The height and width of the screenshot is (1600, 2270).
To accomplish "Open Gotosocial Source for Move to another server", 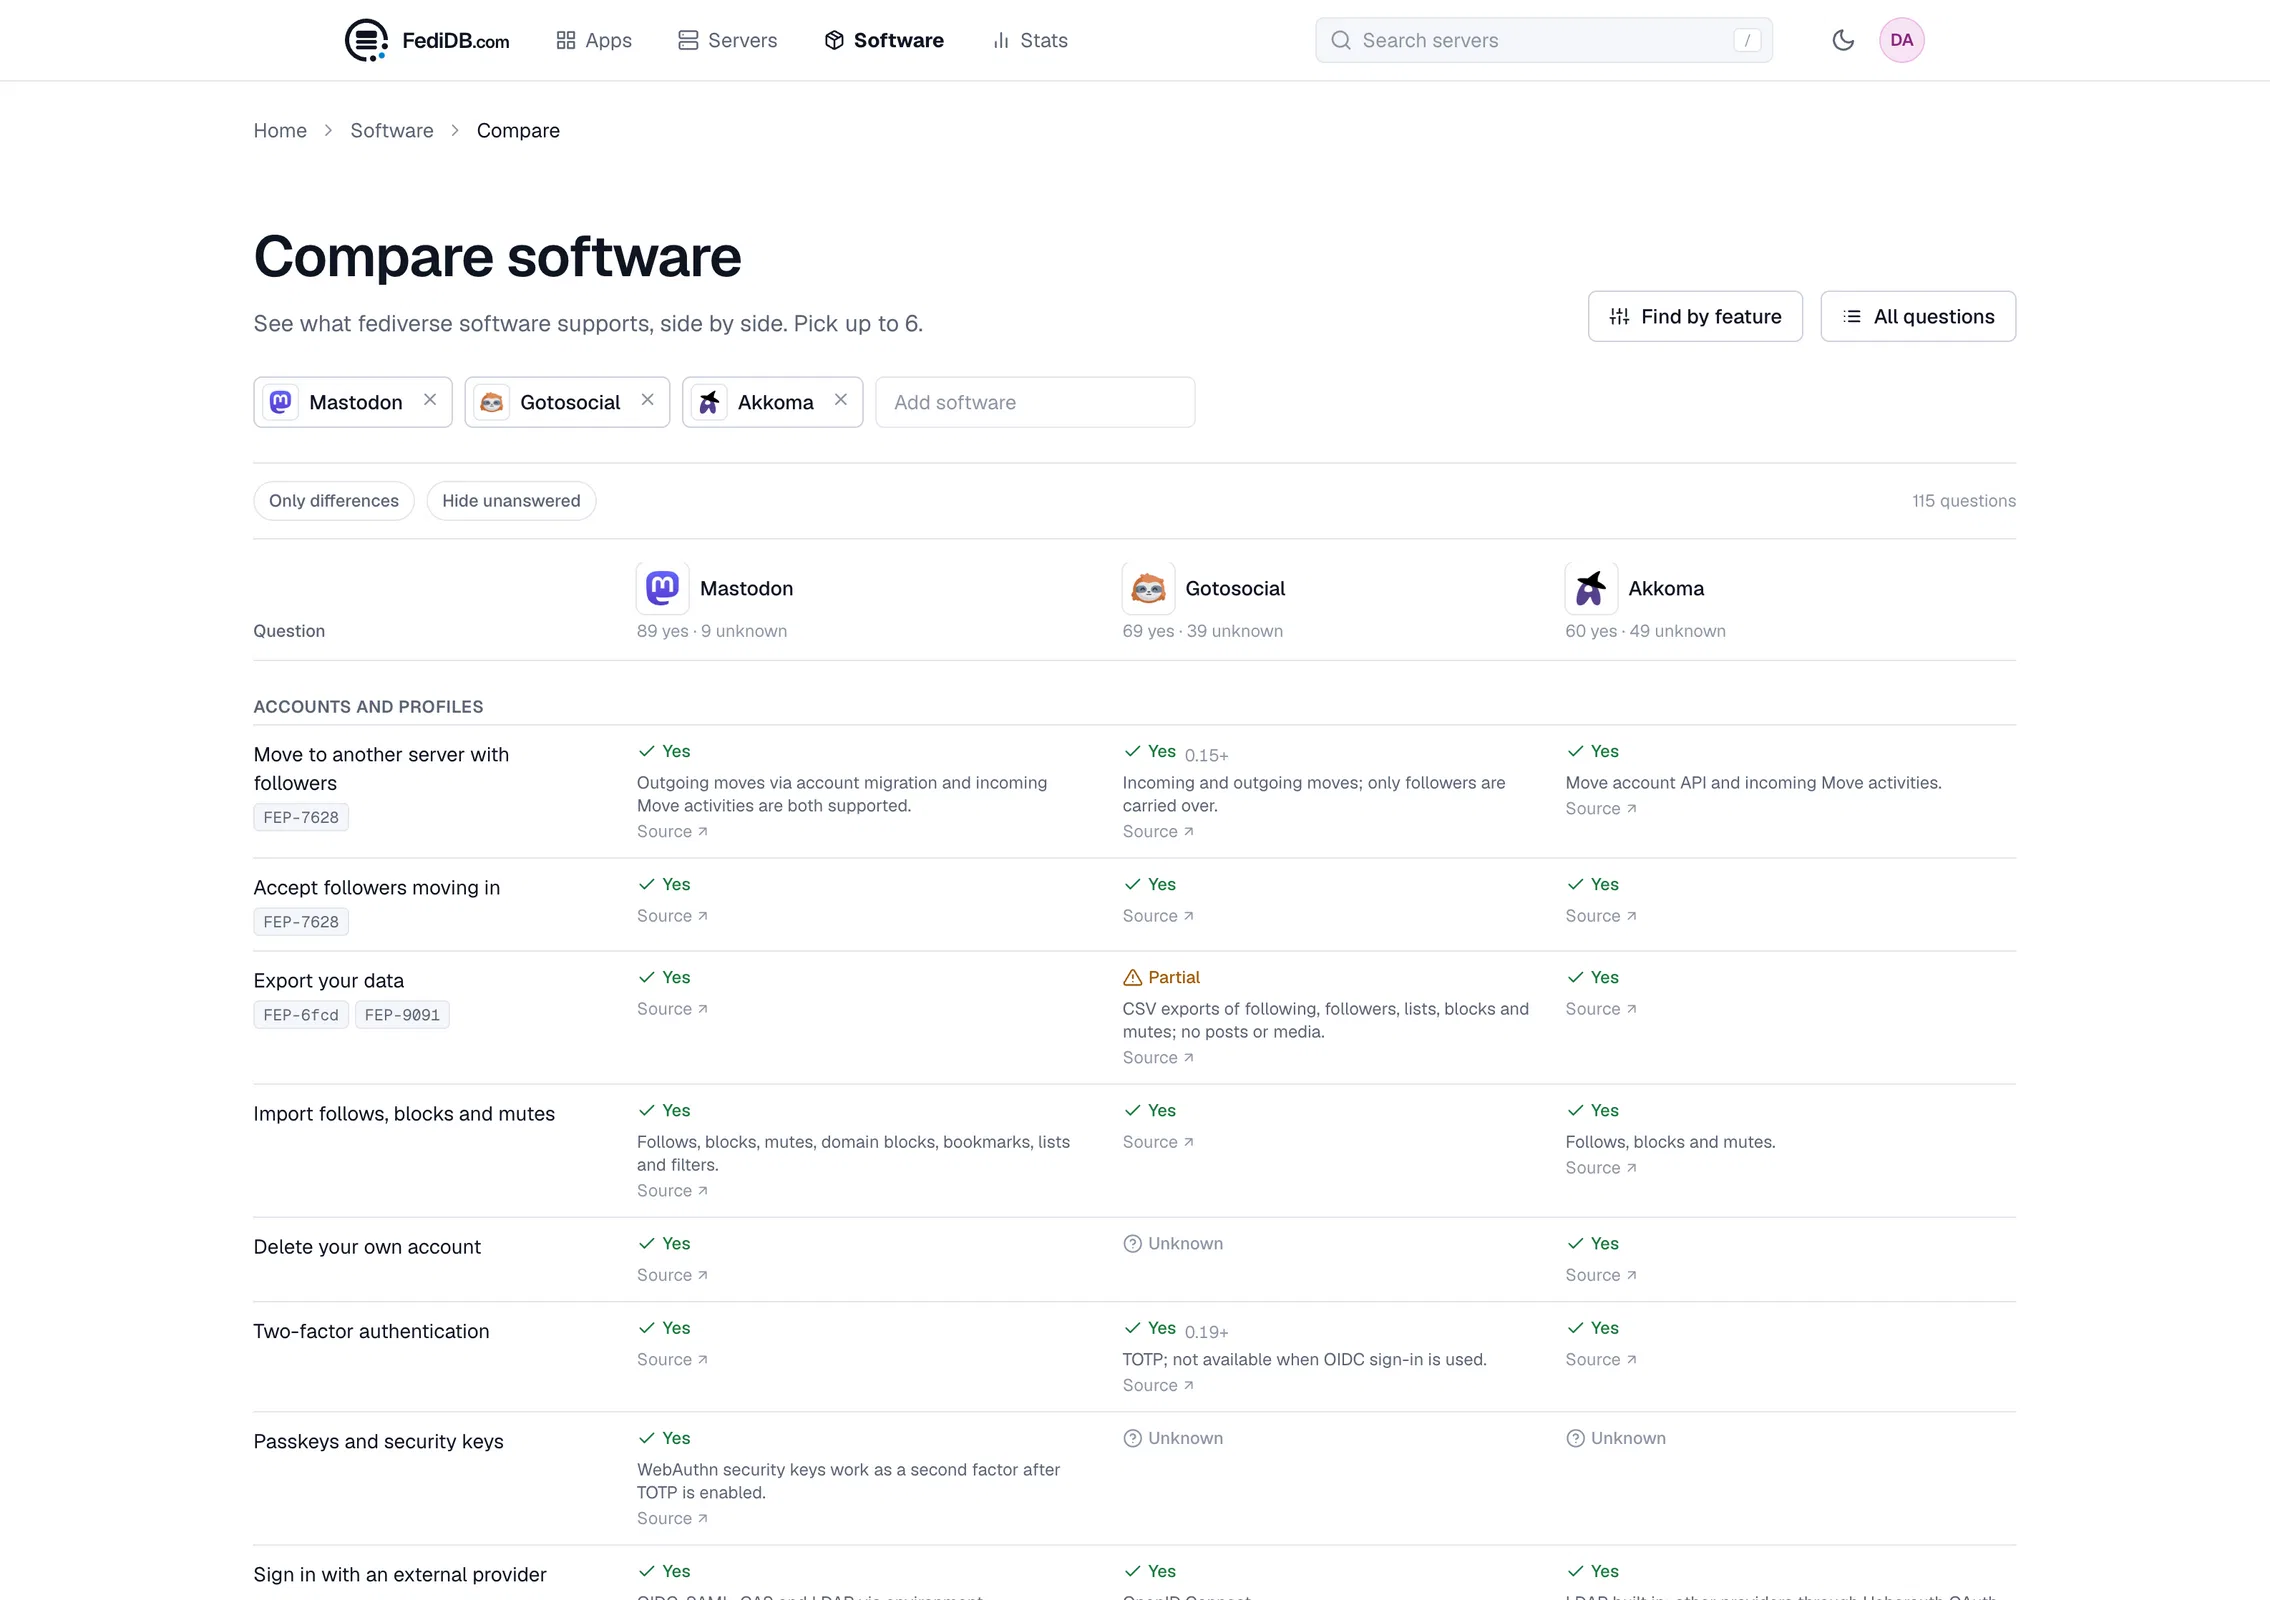I will click(1158, 831).
